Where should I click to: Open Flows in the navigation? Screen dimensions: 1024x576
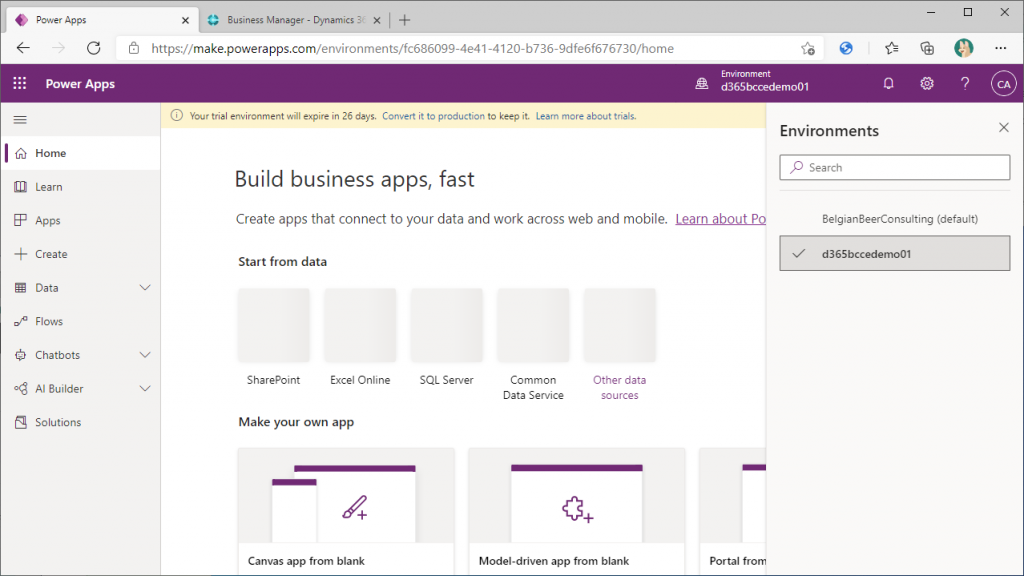tap(81, 321)
